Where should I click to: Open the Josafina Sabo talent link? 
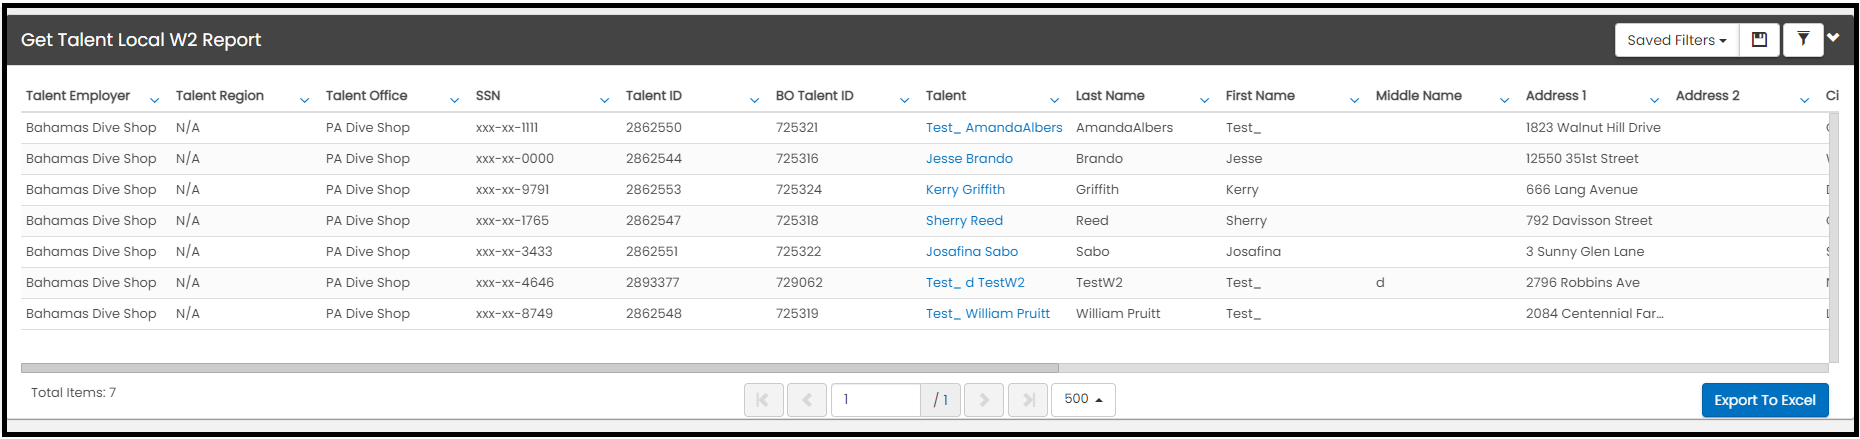(972, 252)
